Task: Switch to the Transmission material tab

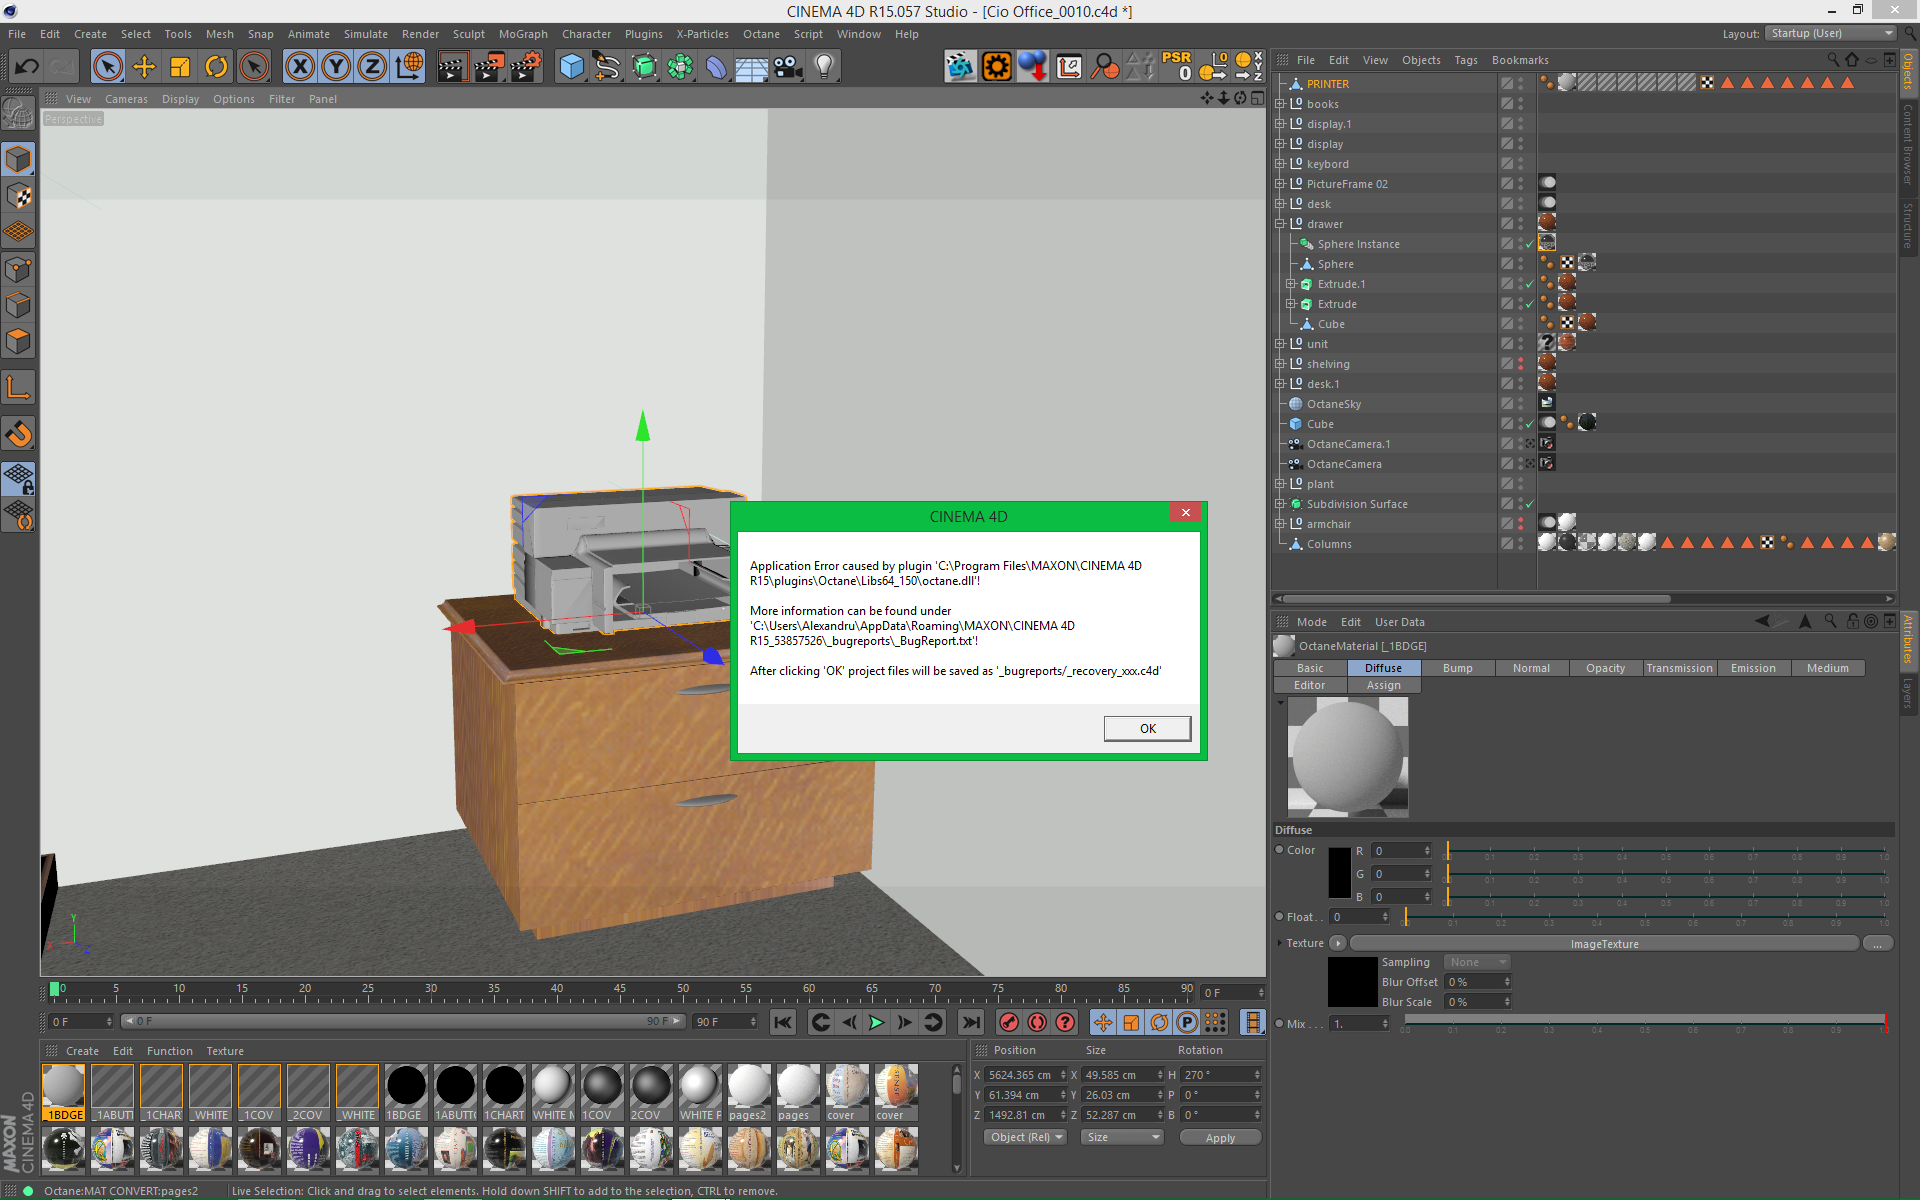Action: [x=1679, y=668]
